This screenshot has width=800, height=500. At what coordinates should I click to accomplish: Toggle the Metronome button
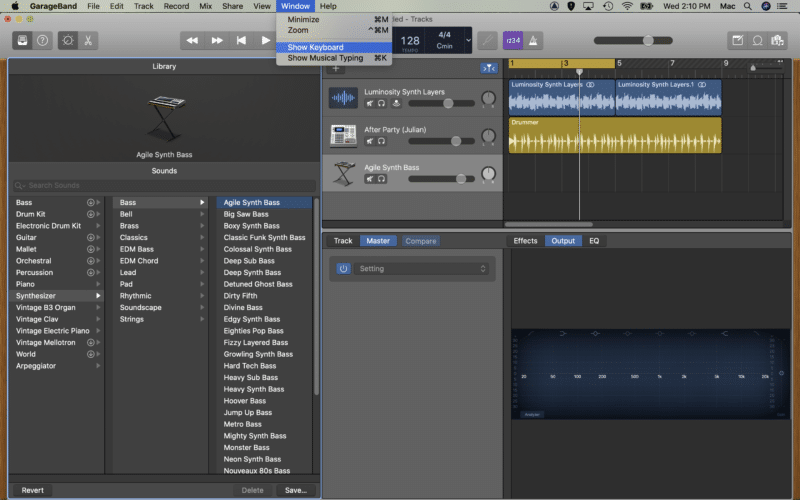[533, 40]
